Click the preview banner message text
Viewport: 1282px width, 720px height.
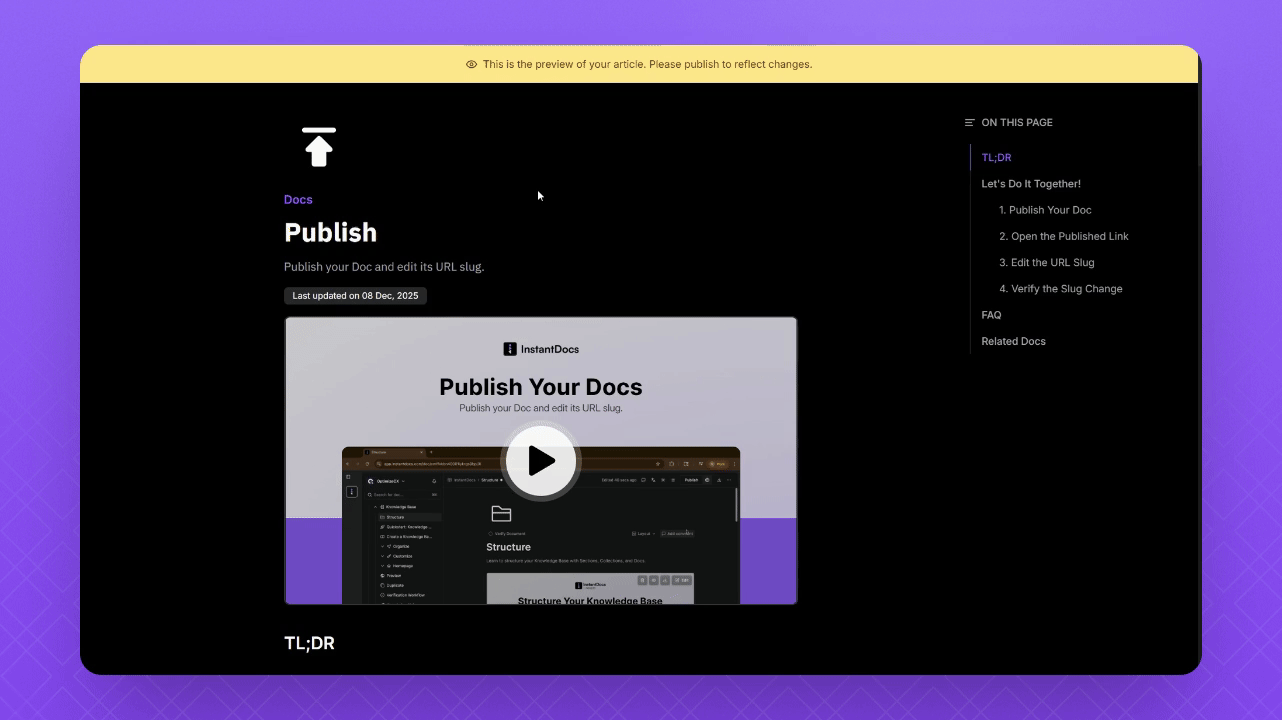click(x=647, y=64)
